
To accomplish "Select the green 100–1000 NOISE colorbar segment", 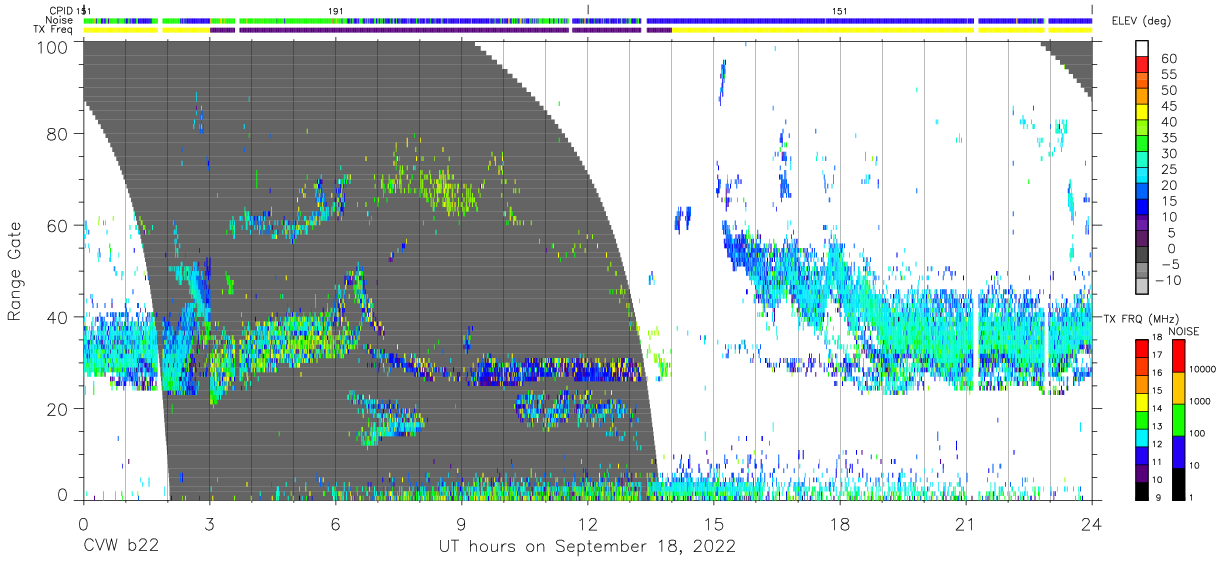I will (1178, 418).
